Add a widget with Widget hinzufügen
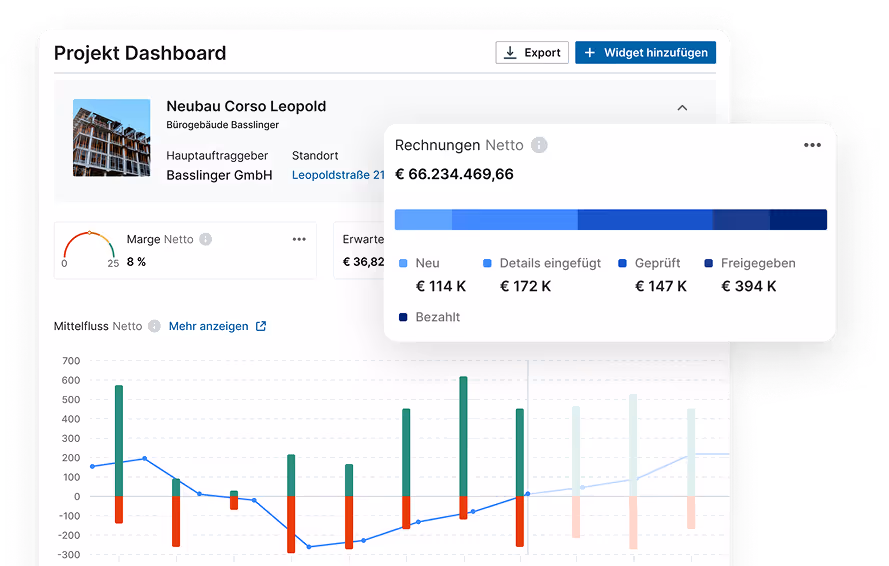Viewport: 889px width, 566px height. (645, 53)
